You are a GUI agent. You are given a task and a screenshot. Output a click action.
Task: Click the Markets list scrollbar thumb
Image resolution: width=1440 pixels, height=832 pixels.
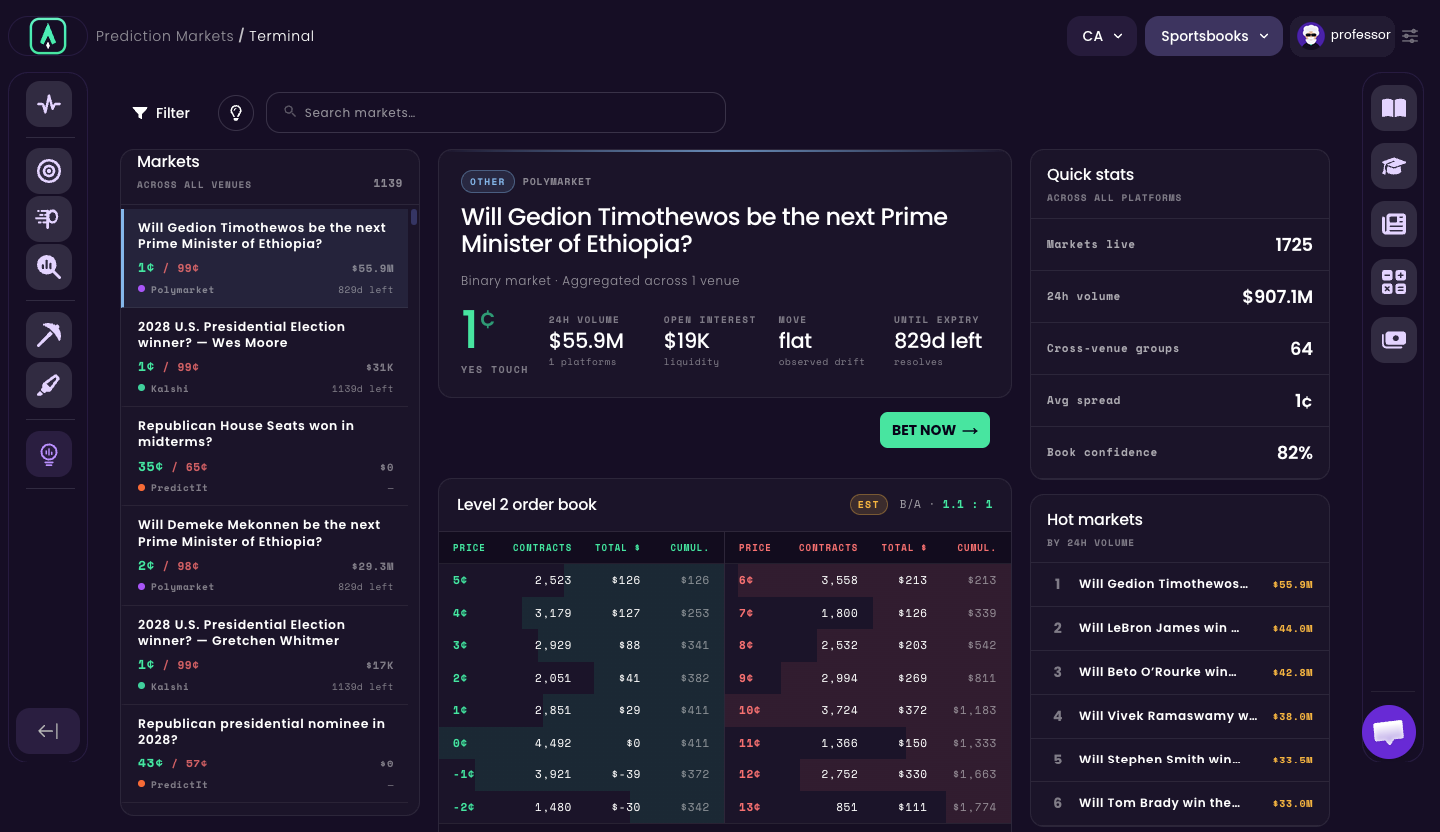[414, 218]
